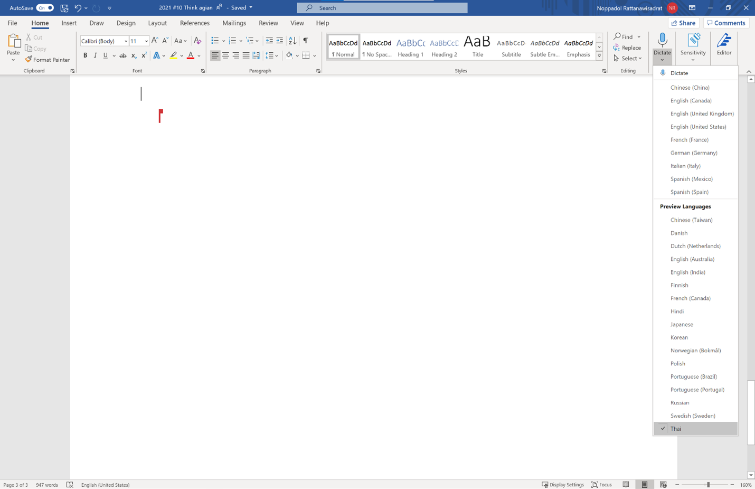
Task: Click the Replace icon in Editing
Action: tap(617, 47)
